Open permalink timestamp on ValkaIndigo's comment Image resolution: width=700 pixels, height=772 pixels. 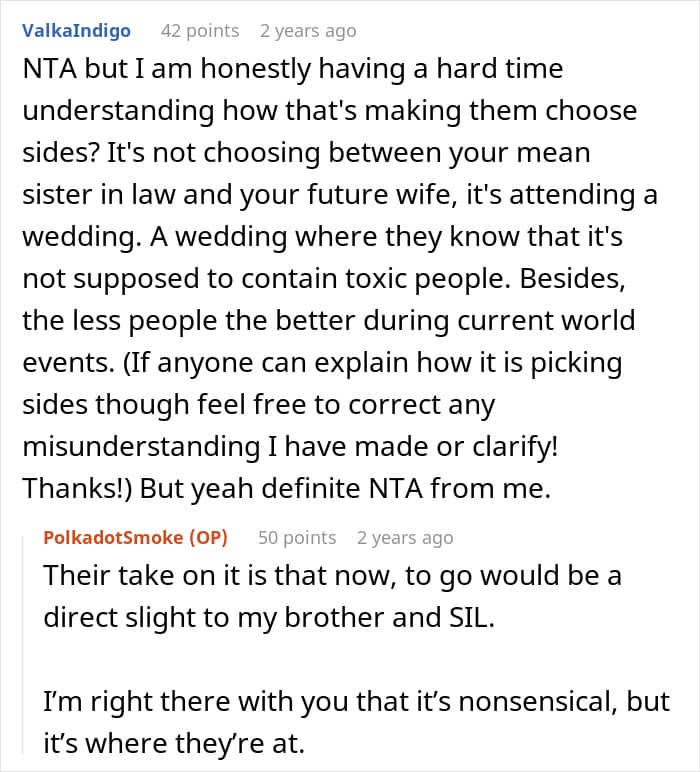308,31
